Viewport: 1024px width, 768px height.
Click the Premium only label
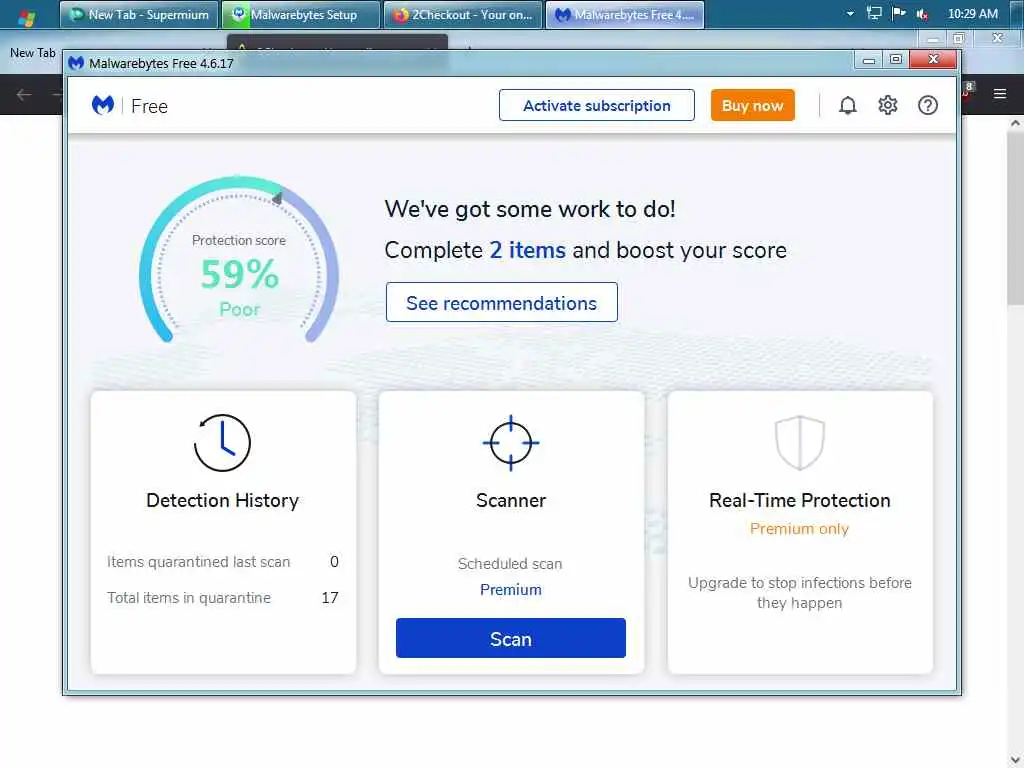click(799, 529)
